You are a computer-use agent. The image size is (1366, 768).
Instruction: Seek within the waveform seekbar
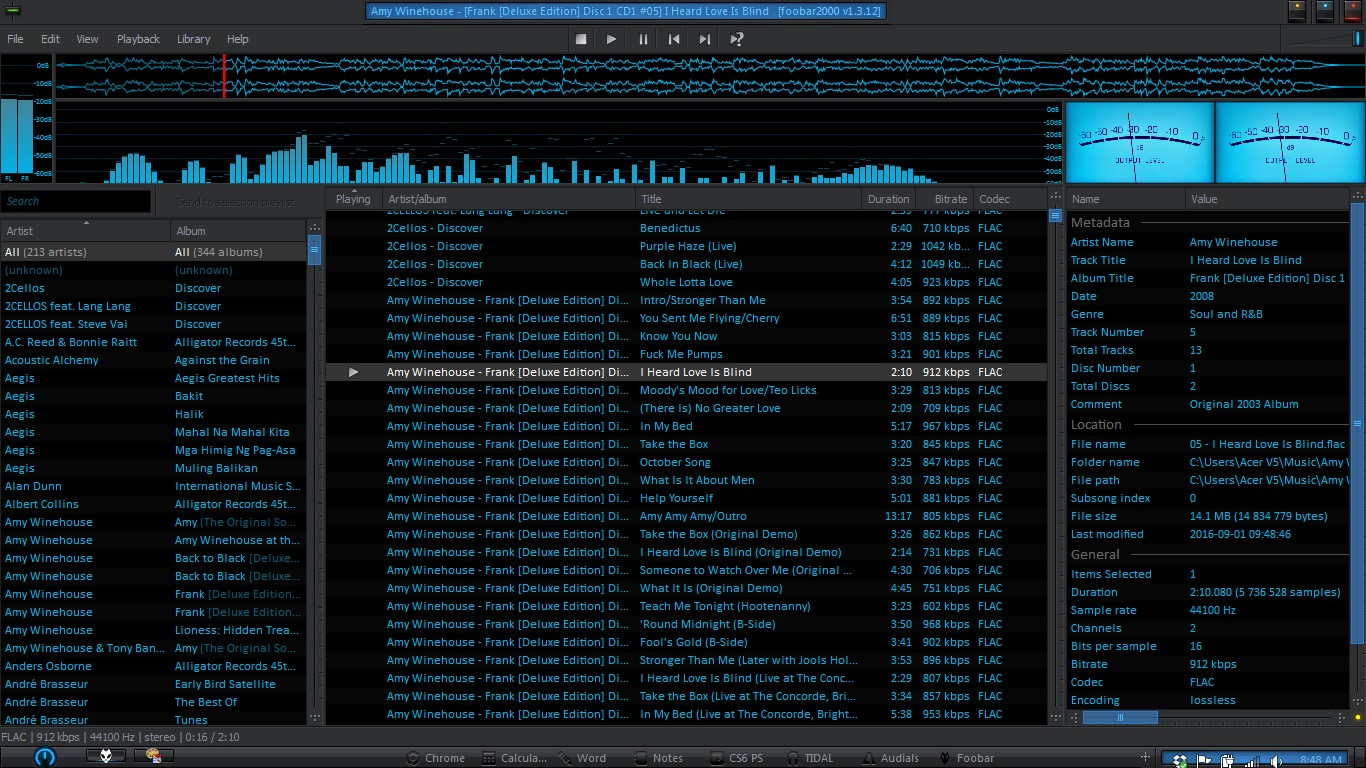(710, 77)
